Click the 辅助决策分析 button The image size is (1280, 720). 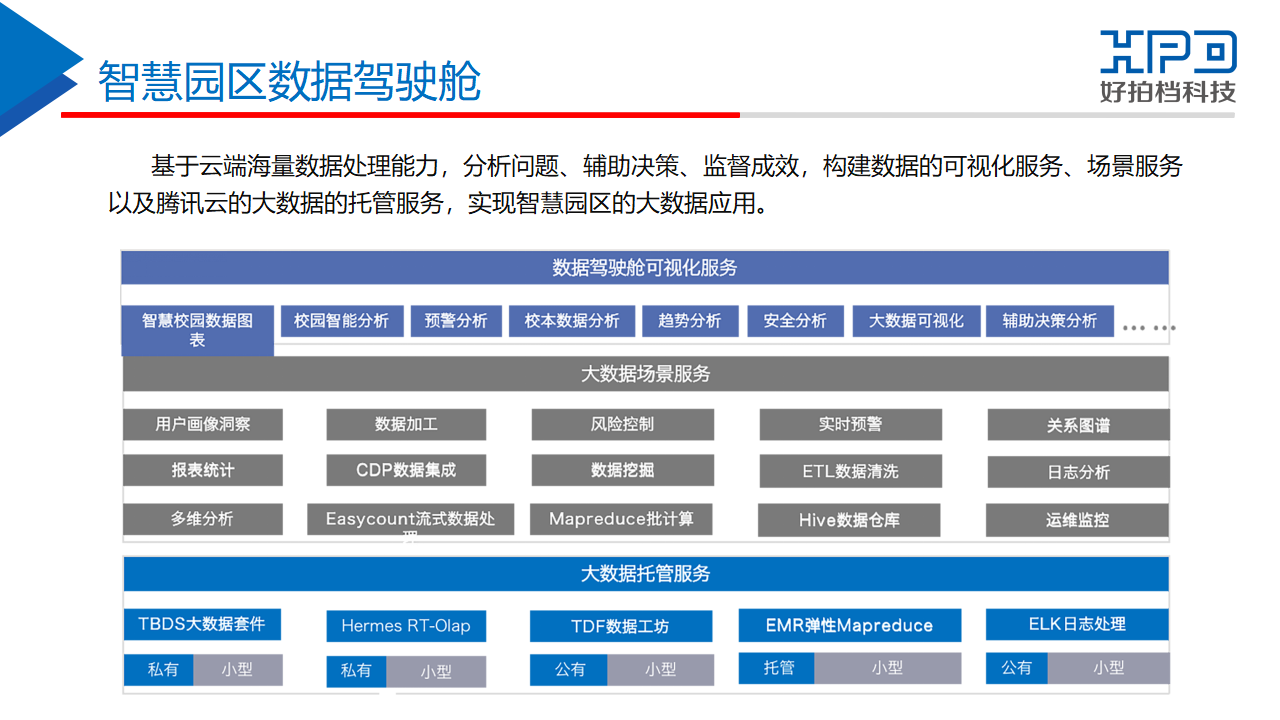click(x=1049, y=321)
